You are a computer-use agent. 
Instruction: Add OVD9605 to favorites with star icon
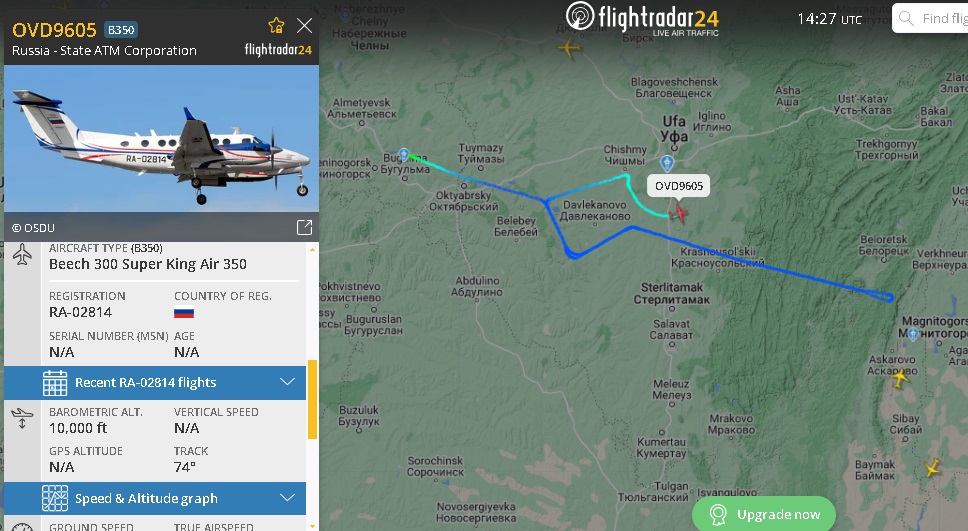[x=276, y=25]
